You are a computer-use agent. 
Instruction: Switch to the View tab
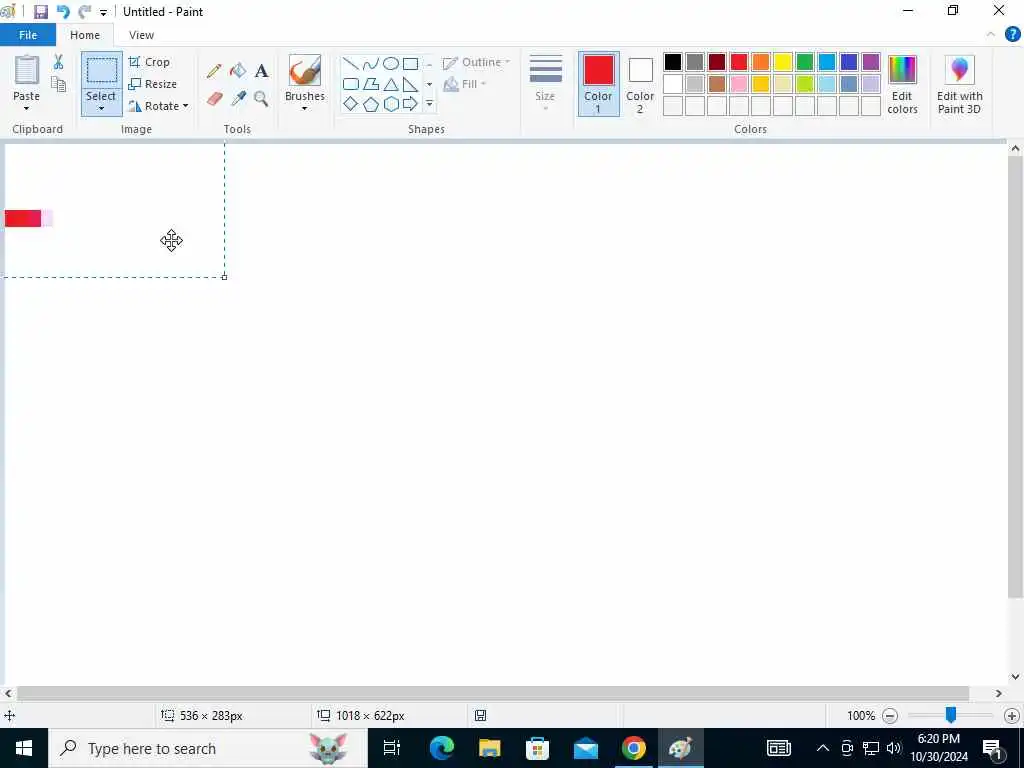[x=141, y=35]
